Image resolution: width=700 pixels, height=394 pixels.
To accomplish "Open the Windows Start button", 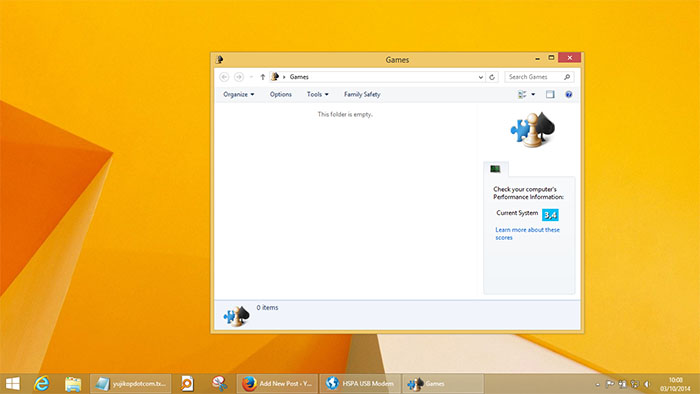I will [12, 384].
